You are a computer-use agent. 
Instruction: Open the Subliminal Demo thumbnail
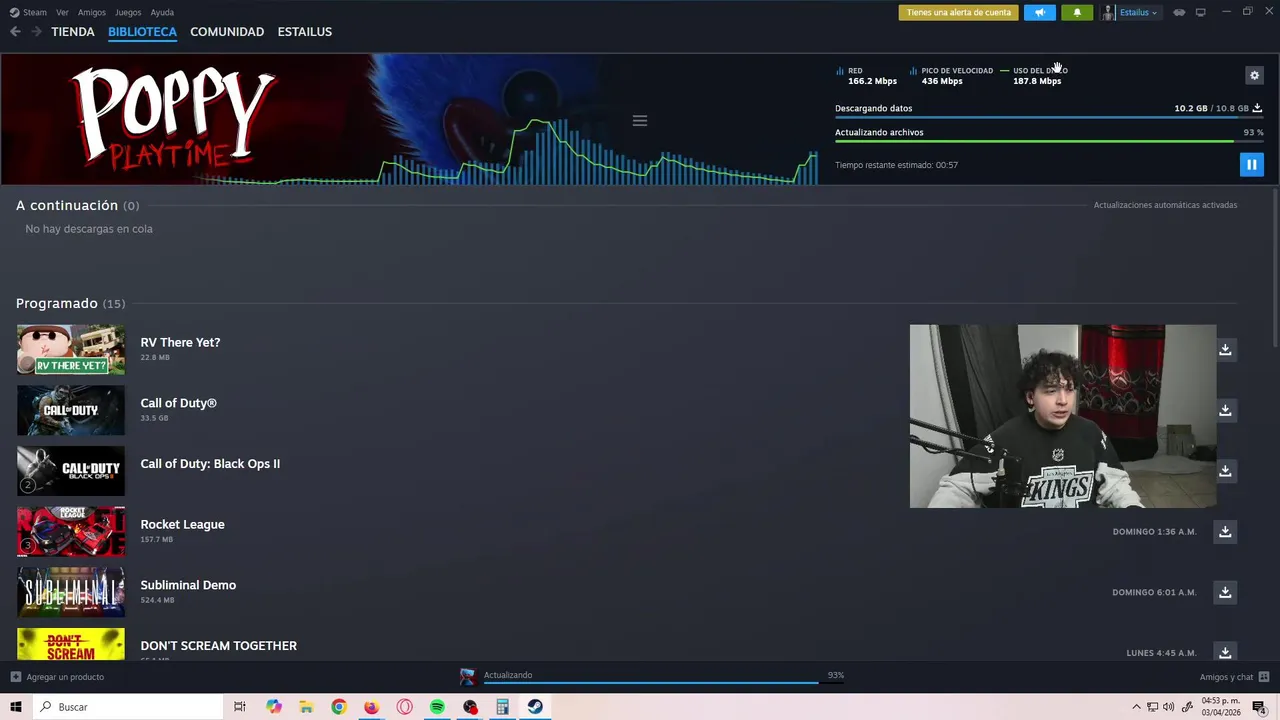(x=71, y=592)
